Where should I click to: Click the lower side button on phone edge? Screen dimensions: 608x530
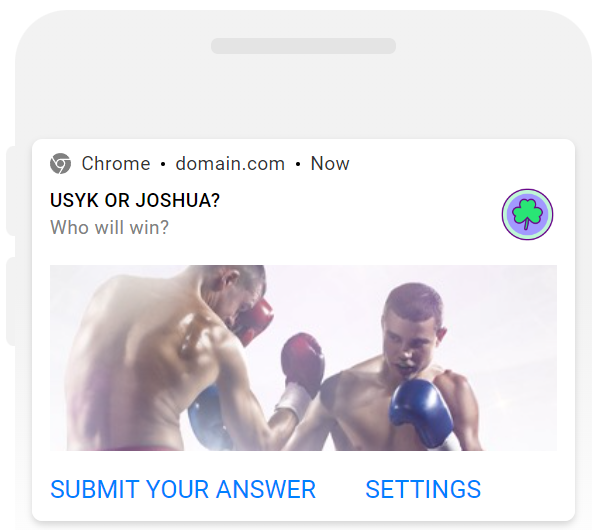pyautogui.click(x=10, y=301)
